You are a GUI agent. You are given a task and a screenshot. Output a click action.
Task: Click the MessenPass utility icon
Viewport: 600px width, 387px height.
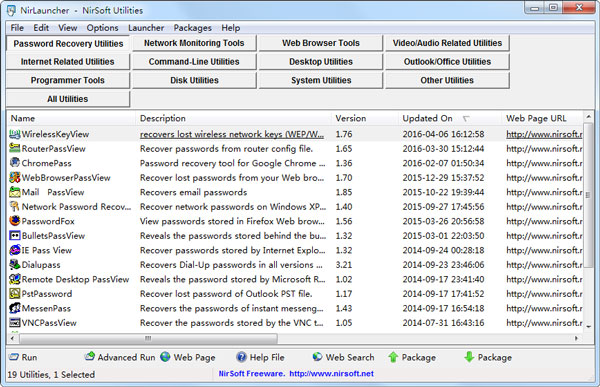click(x=15, y=308)
